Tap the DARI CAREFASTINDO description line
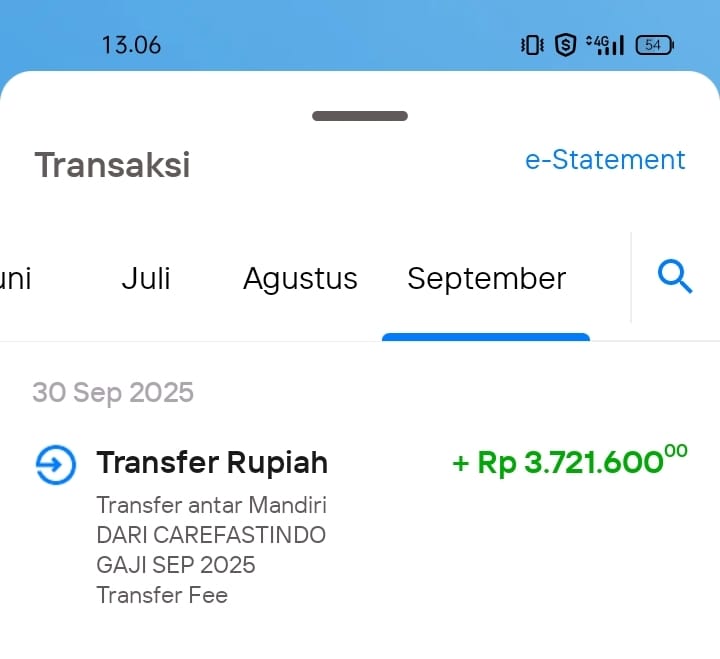720x659 pixels. (211, 535)
